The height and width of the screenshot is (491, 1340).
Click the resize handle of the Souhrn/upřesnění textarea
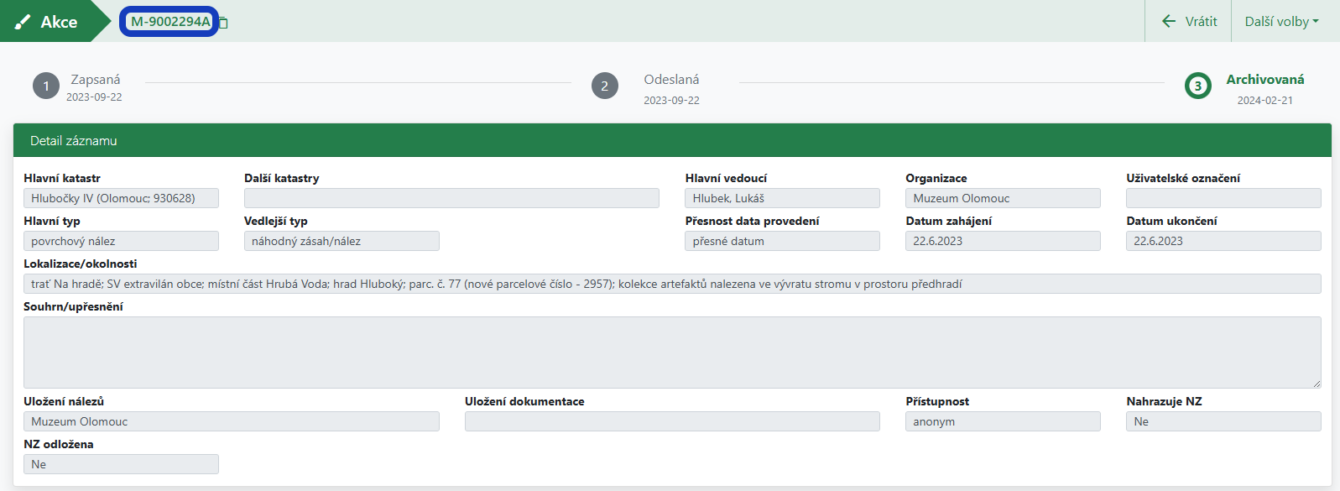(x=1315, y=382)
